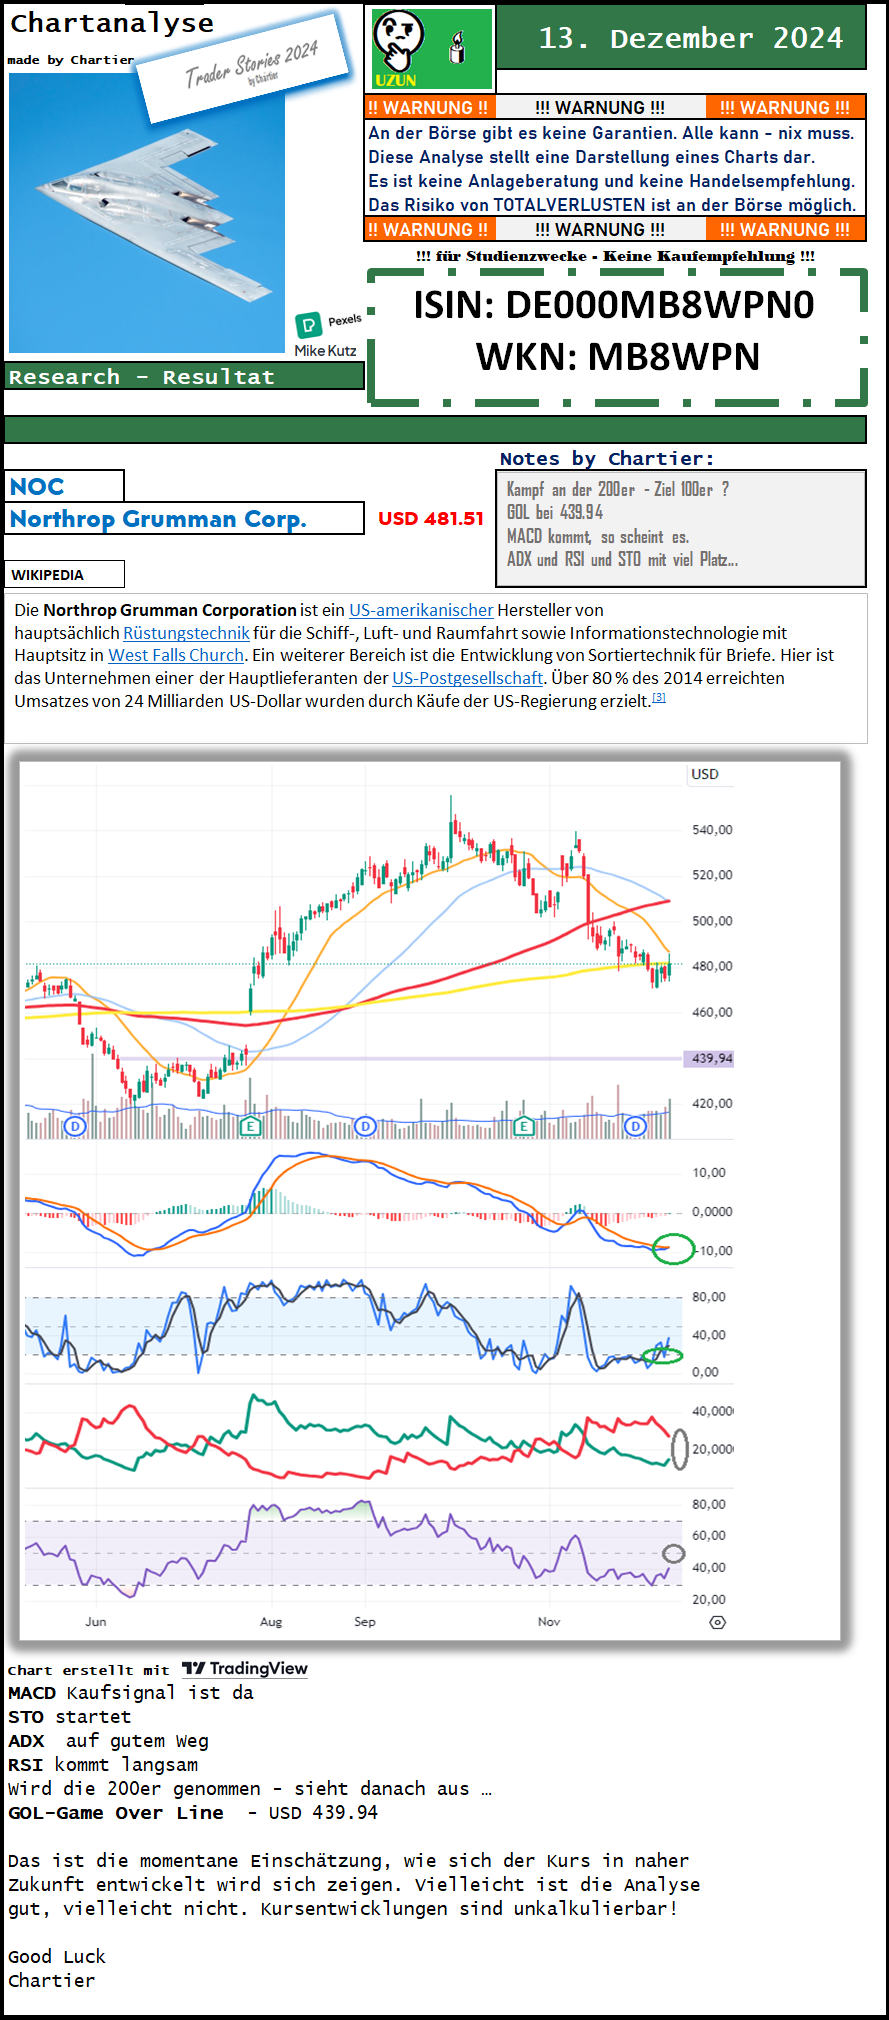This screenshot has height=2020, width=889.
Task: Click the Mike Kutz photo credit
Action: pos(325,350)
